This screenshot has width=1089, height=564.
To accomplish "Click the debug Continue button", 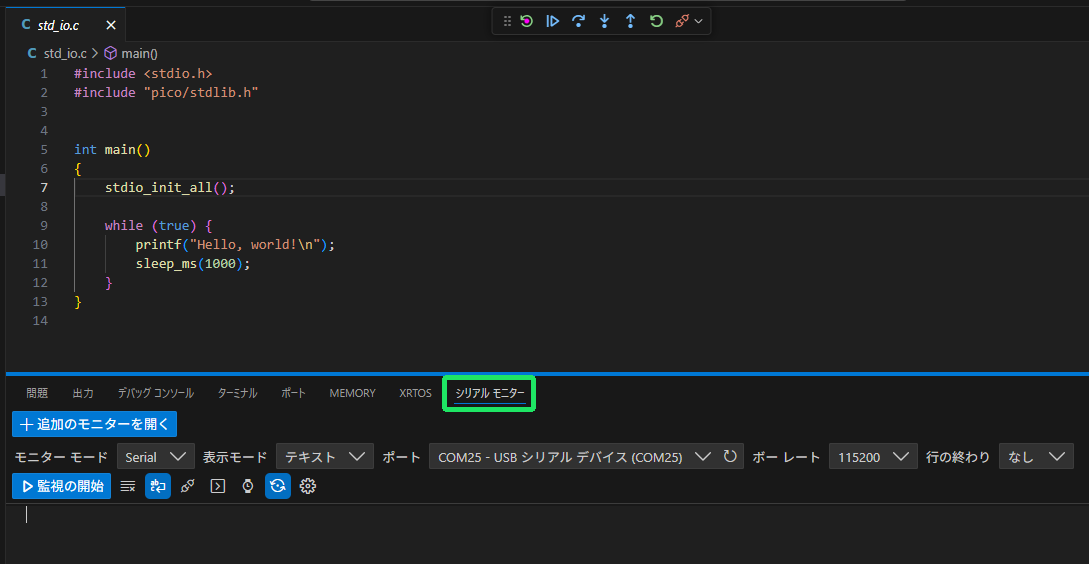I will [552, 21].
